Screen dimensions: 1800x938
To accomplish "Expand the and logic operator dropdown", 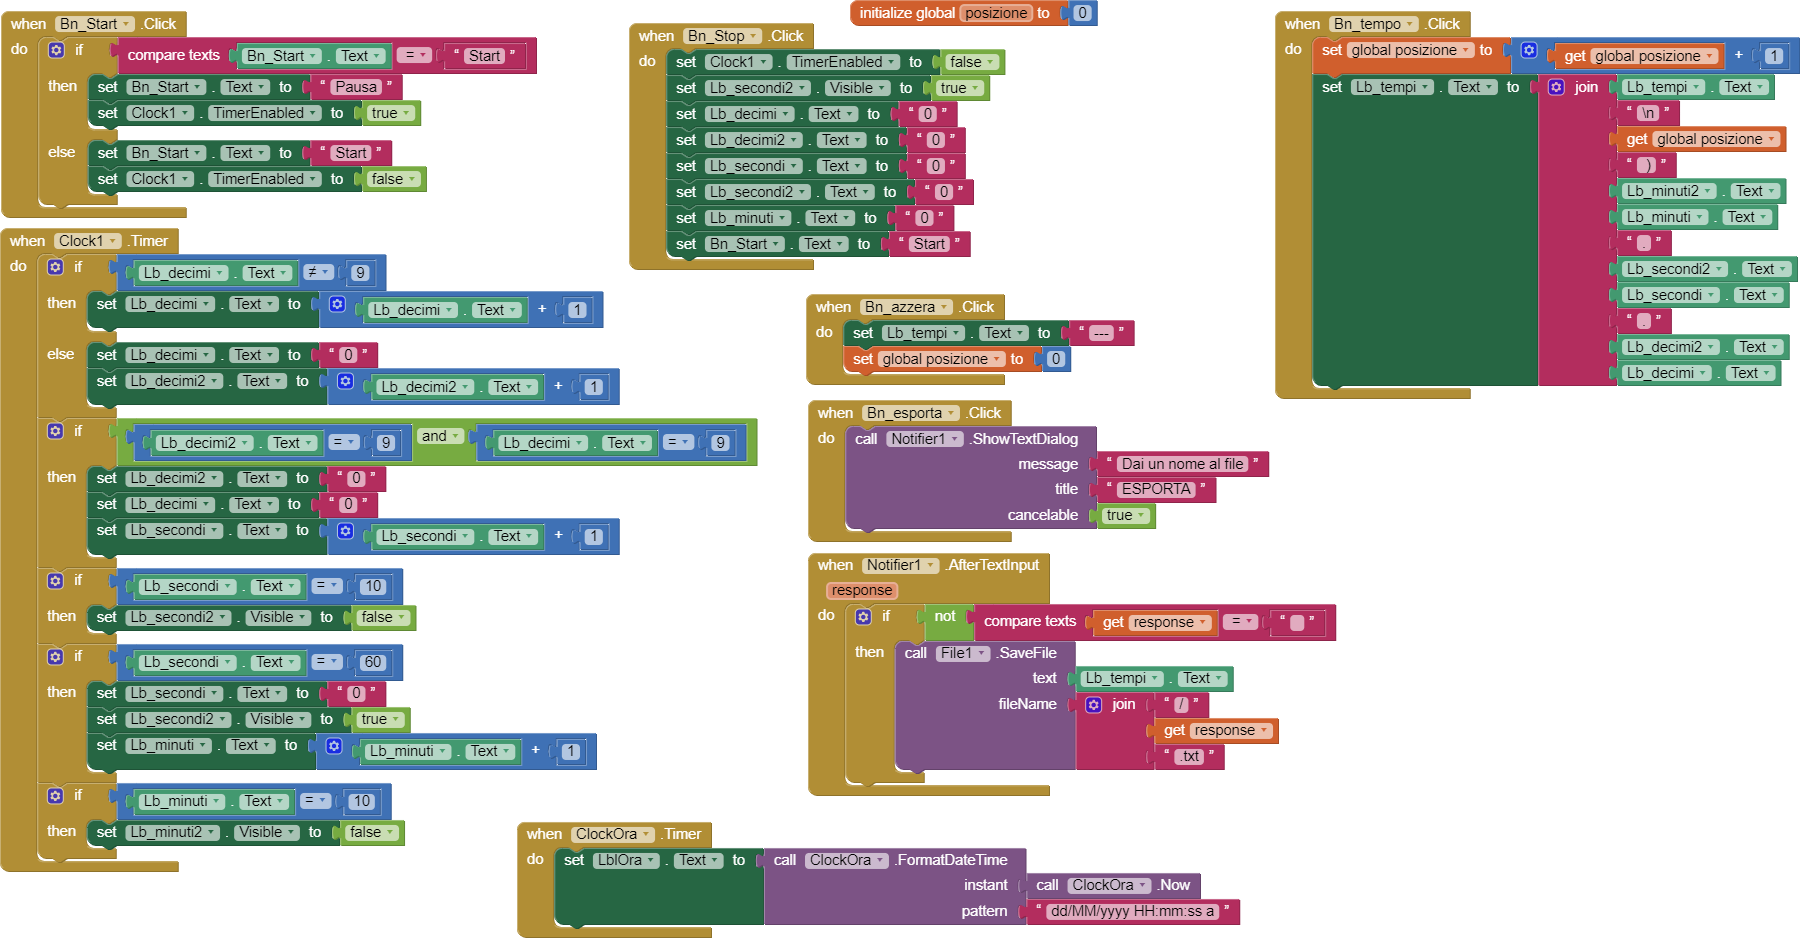I will [x=440, y=436].
